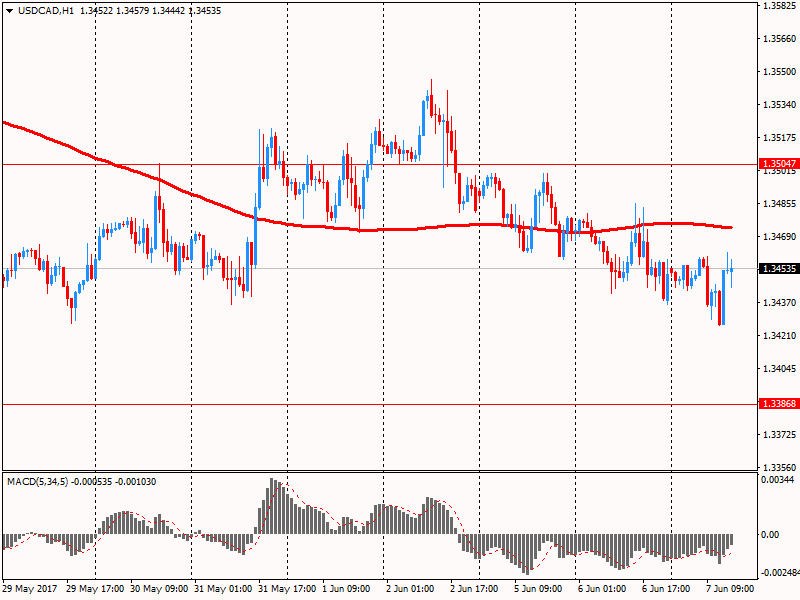The image size is (800, 600).
Task: Select the 1.35175 price axis value
Action: (x=780, y=138)
